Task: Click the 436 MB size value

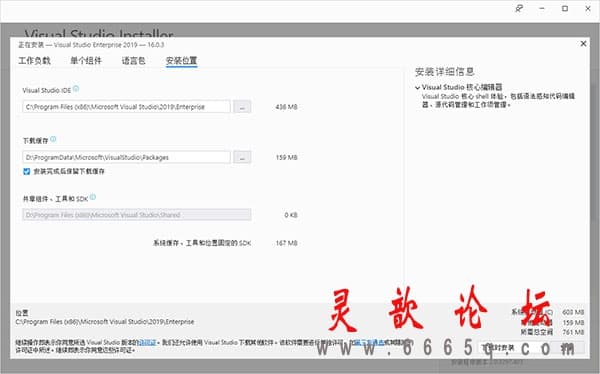Action: coord(286,107)
